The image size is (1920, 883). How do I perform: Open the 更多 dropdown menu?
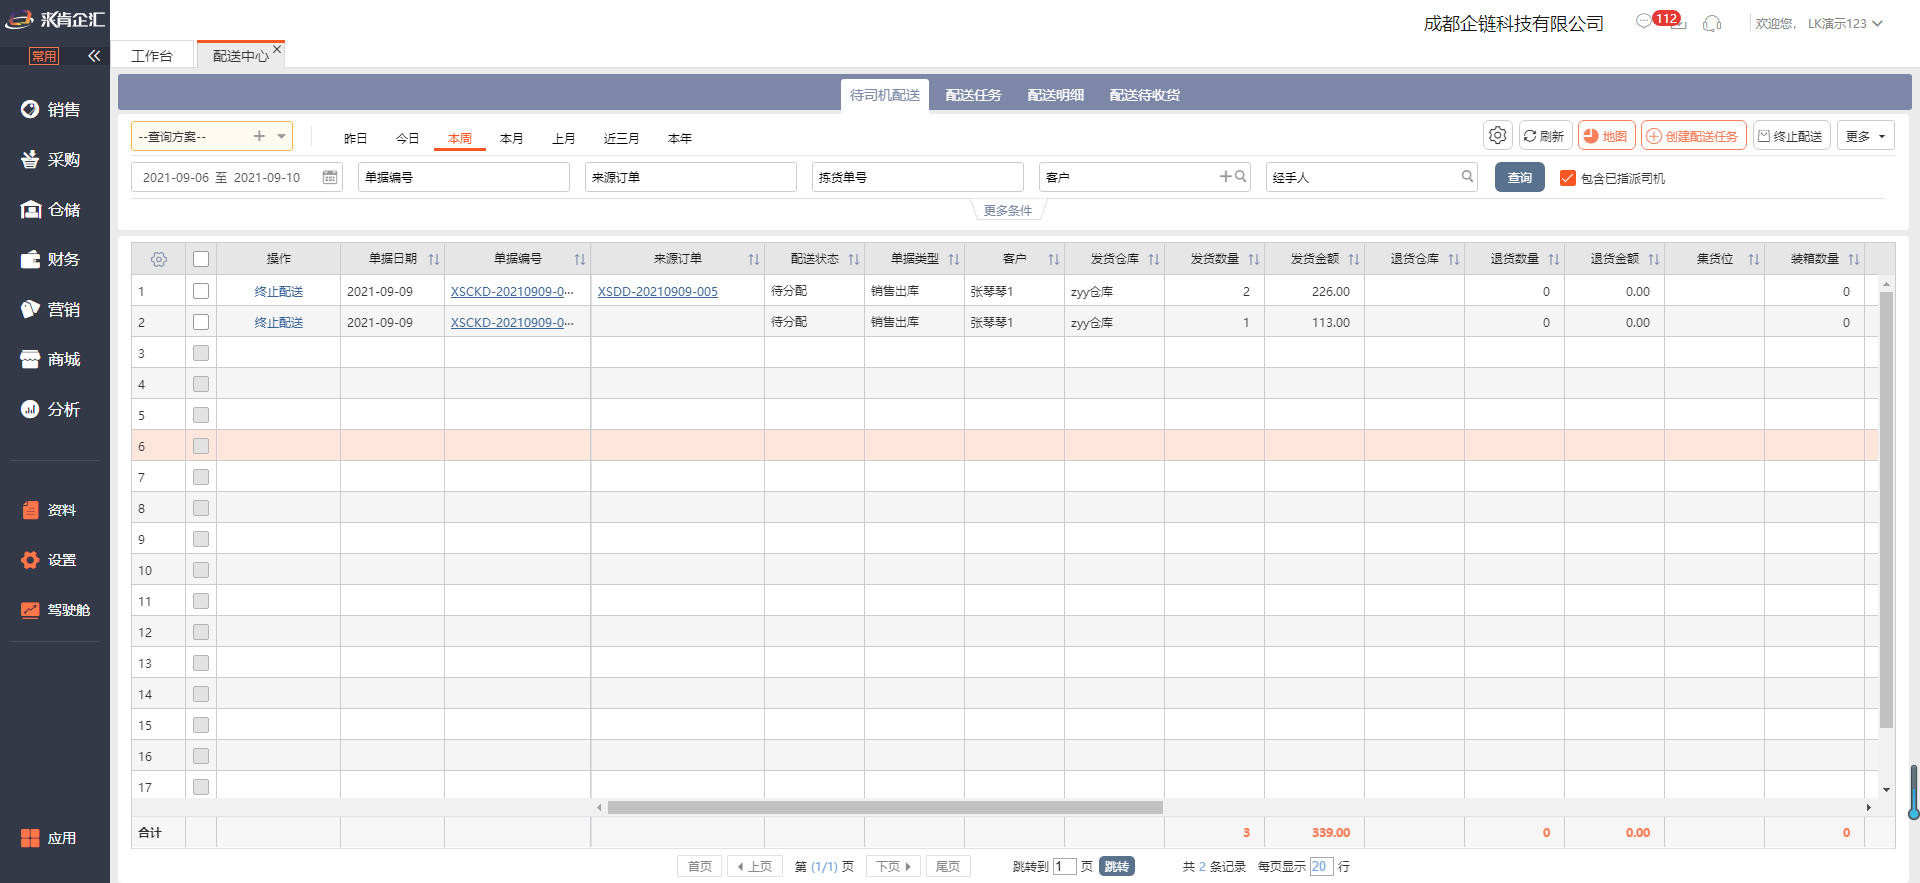1865,136
